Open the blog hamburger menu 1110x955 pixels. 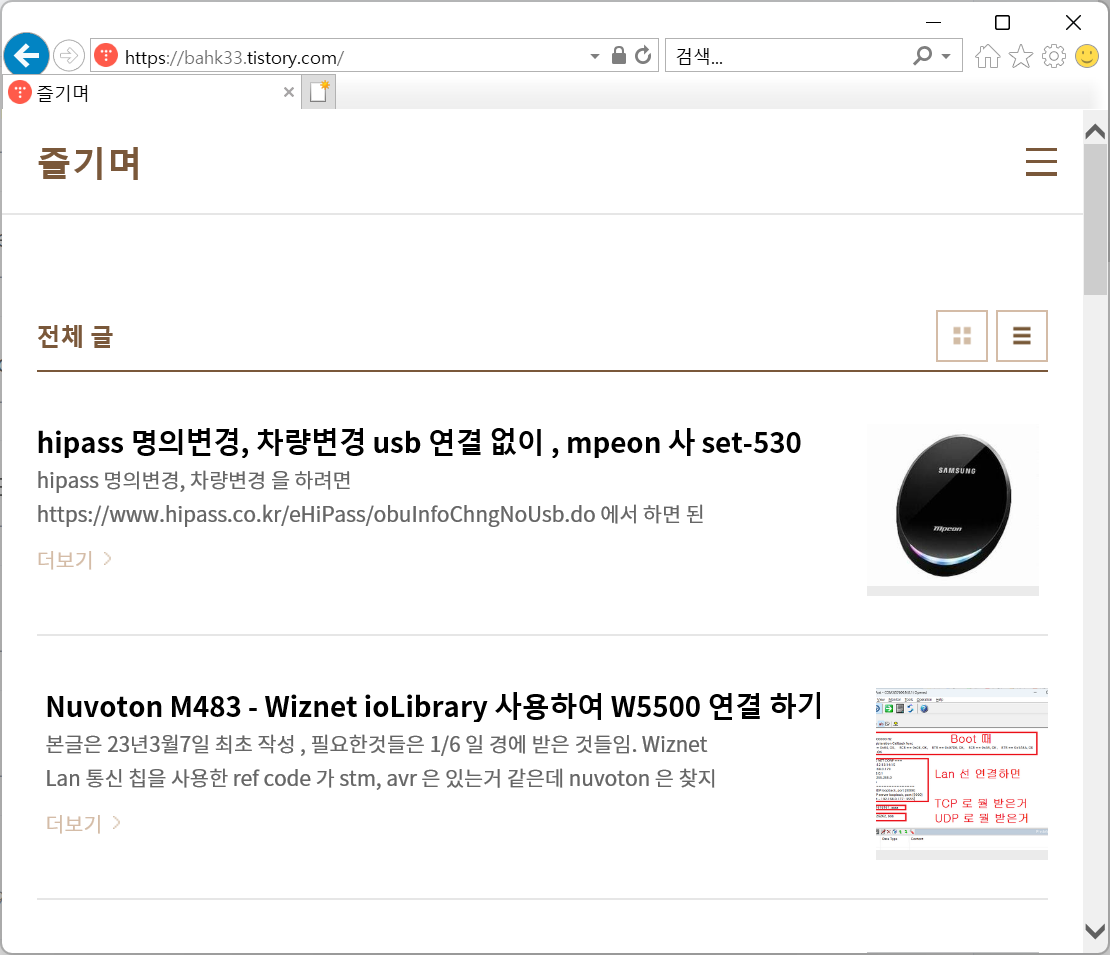click(x=1041, y=161)
